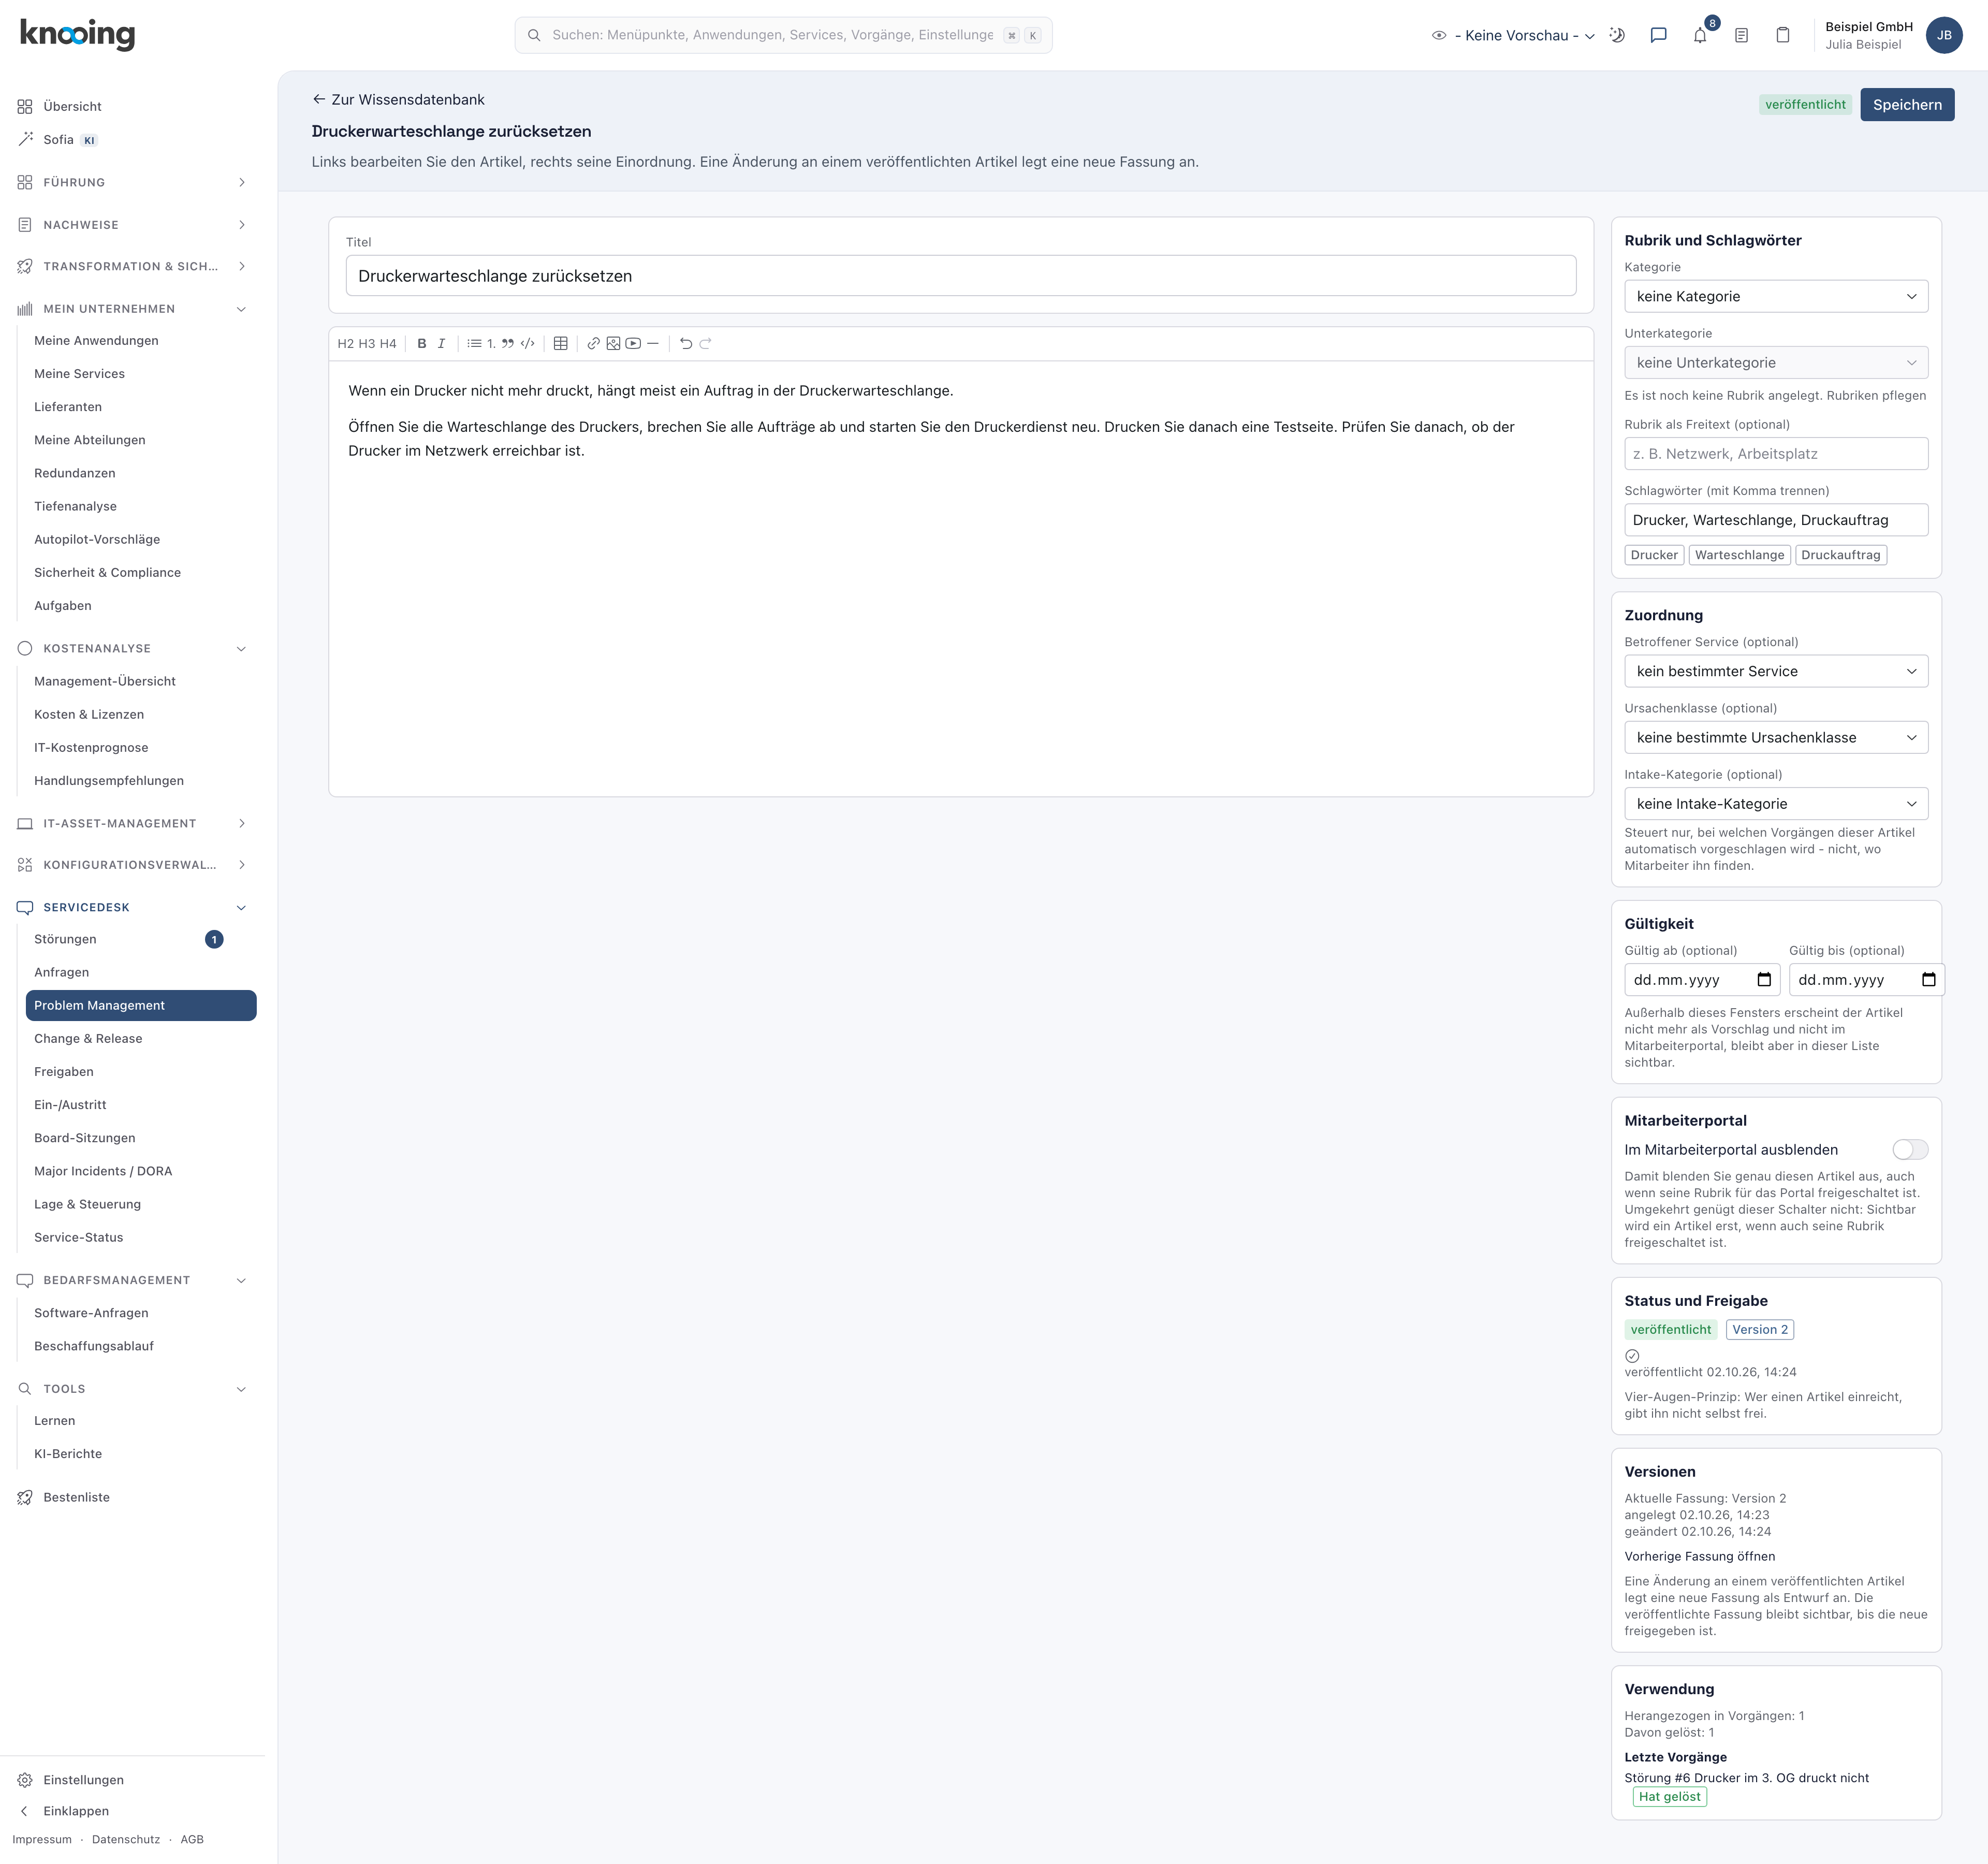Apply H4 heading style
This screenshot has width=1988, height=1864.
pos(388,343)
